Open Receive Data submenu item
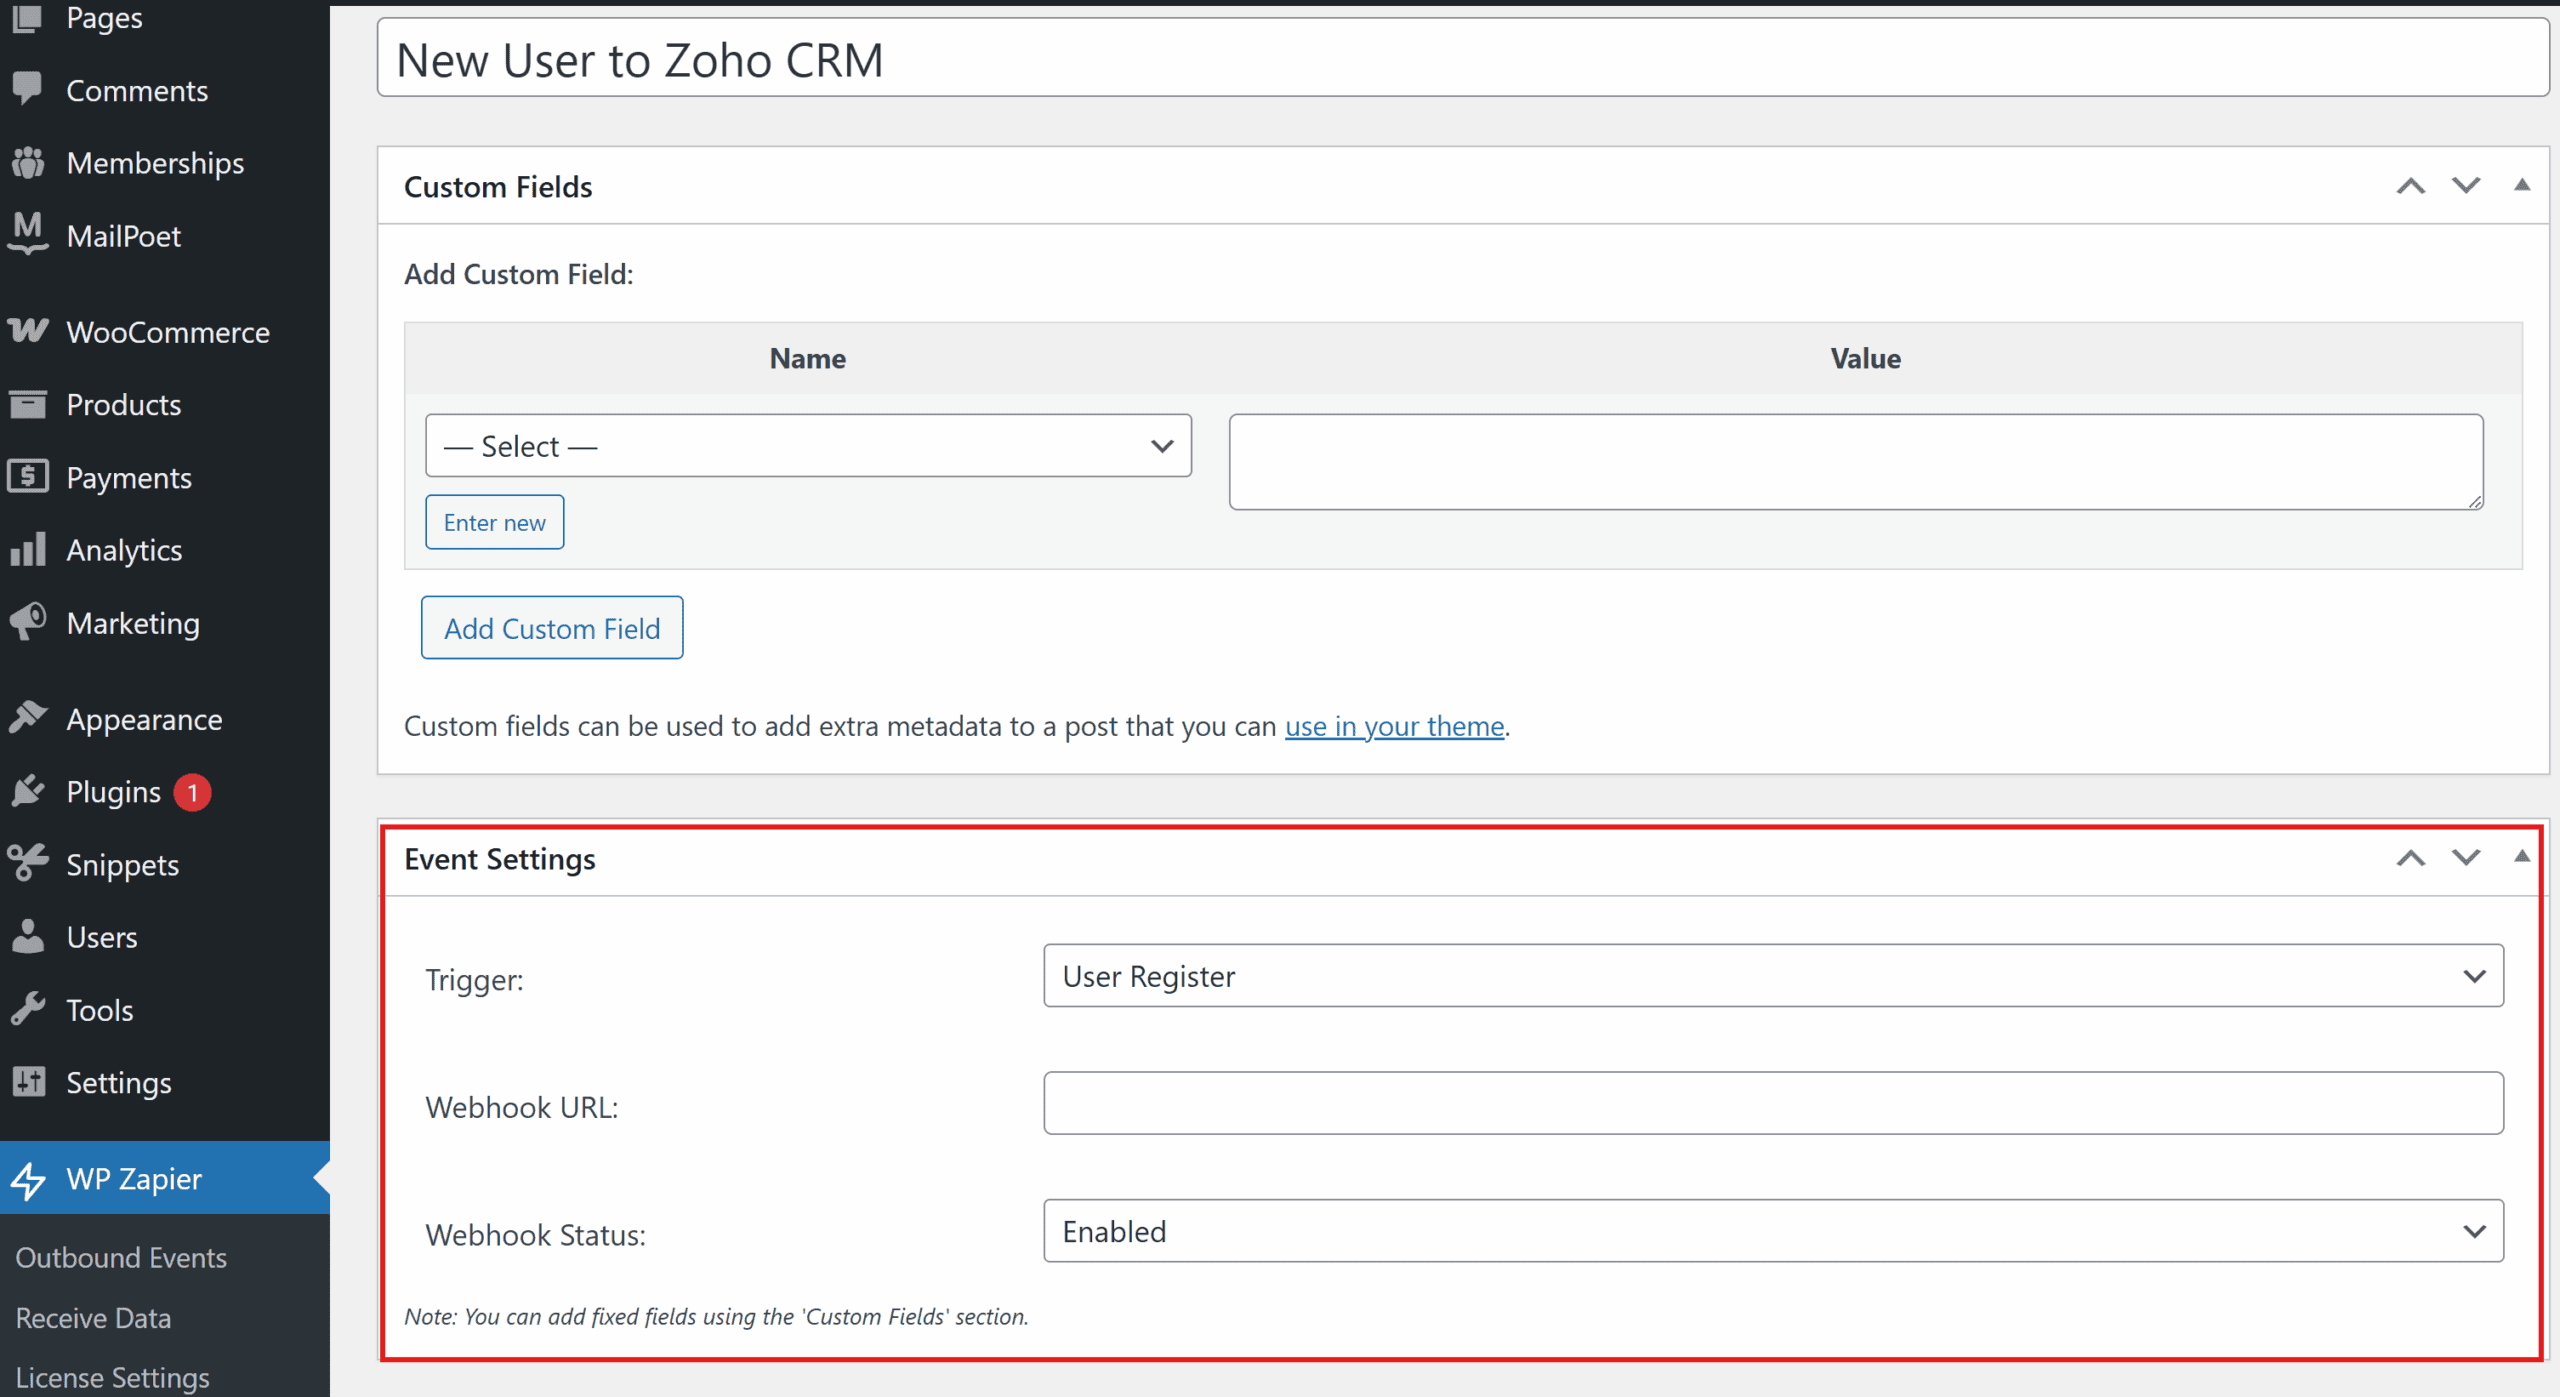The image size is (2560, 1397). [x=93, y=1318]
